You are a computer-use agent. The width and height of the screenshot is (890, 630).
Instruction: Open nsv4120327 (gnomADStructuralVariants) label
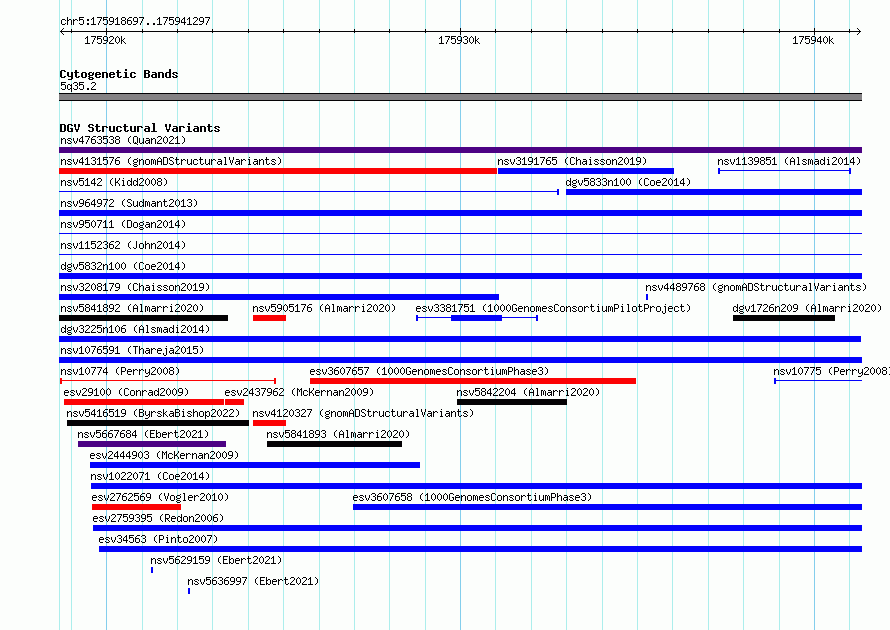(x=363, y=413)
